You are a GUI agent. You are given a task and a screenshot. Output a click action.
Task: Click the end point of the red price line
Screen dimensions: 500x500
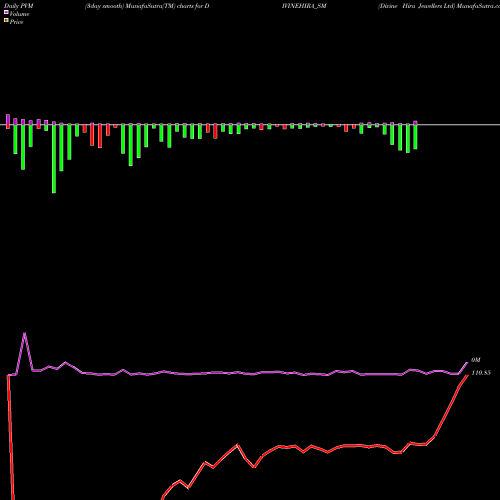pyautogui.click(x=467, y=375)
